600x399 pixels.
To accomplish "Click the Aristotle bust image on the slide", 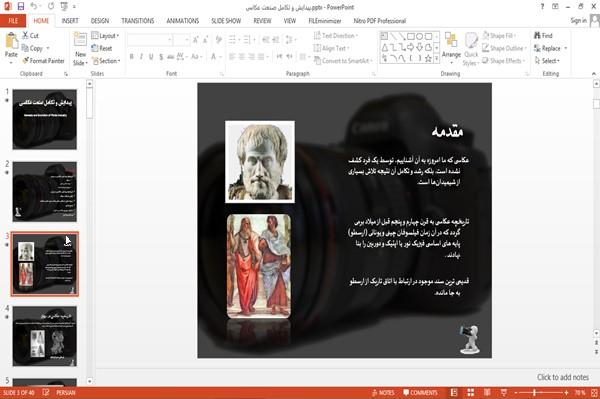I will click(x=260, y=161).
